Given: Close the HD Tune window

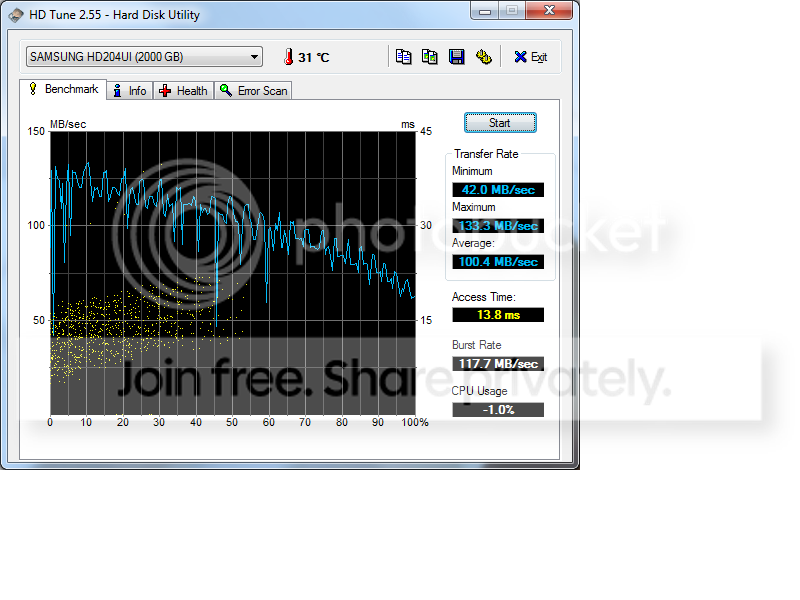Looking at the screenshot, I should click(549, 11).
